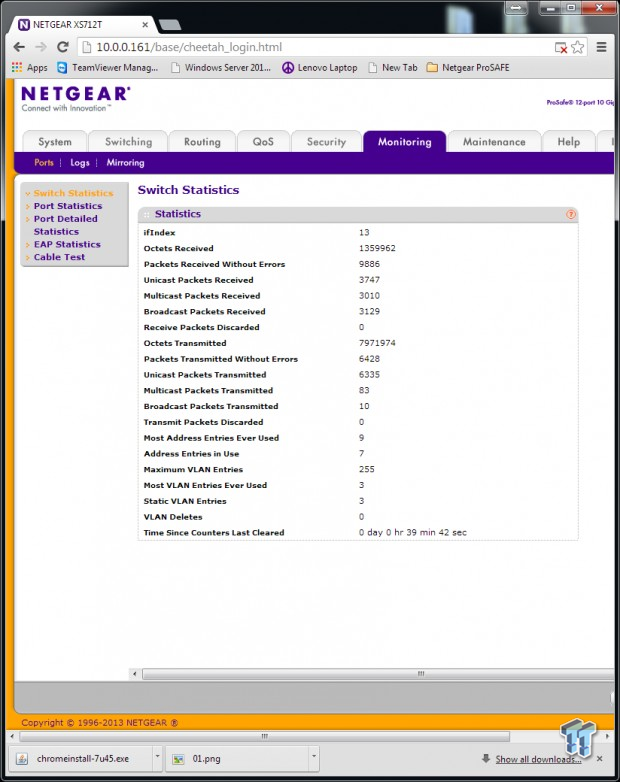This screenshot has height=782, width=620.
Task: Switch to the Maintenance tab
Action: click(494, 142)
